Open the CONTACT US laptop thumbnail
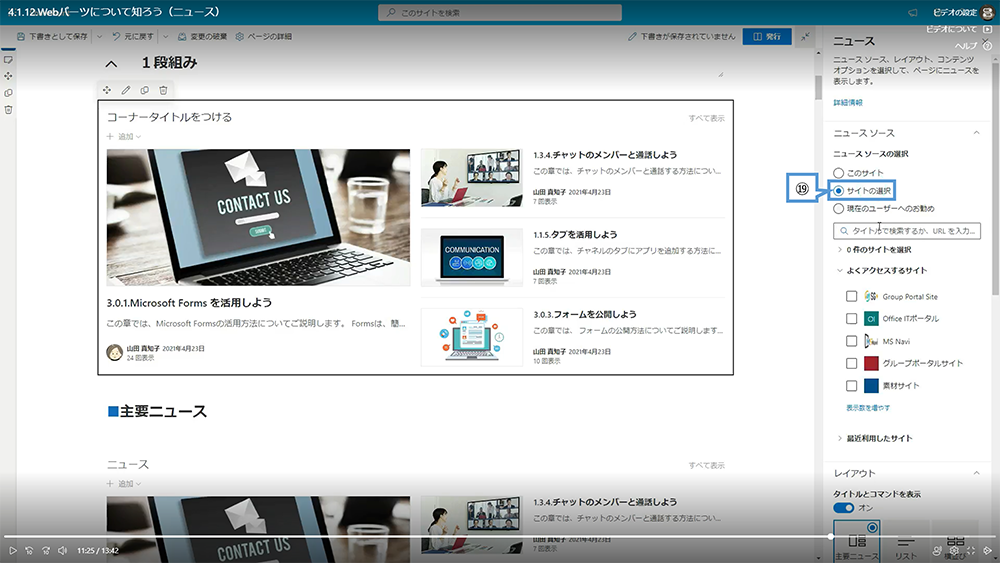Screen dimensions: 1000x563 (x=258, y=217)
